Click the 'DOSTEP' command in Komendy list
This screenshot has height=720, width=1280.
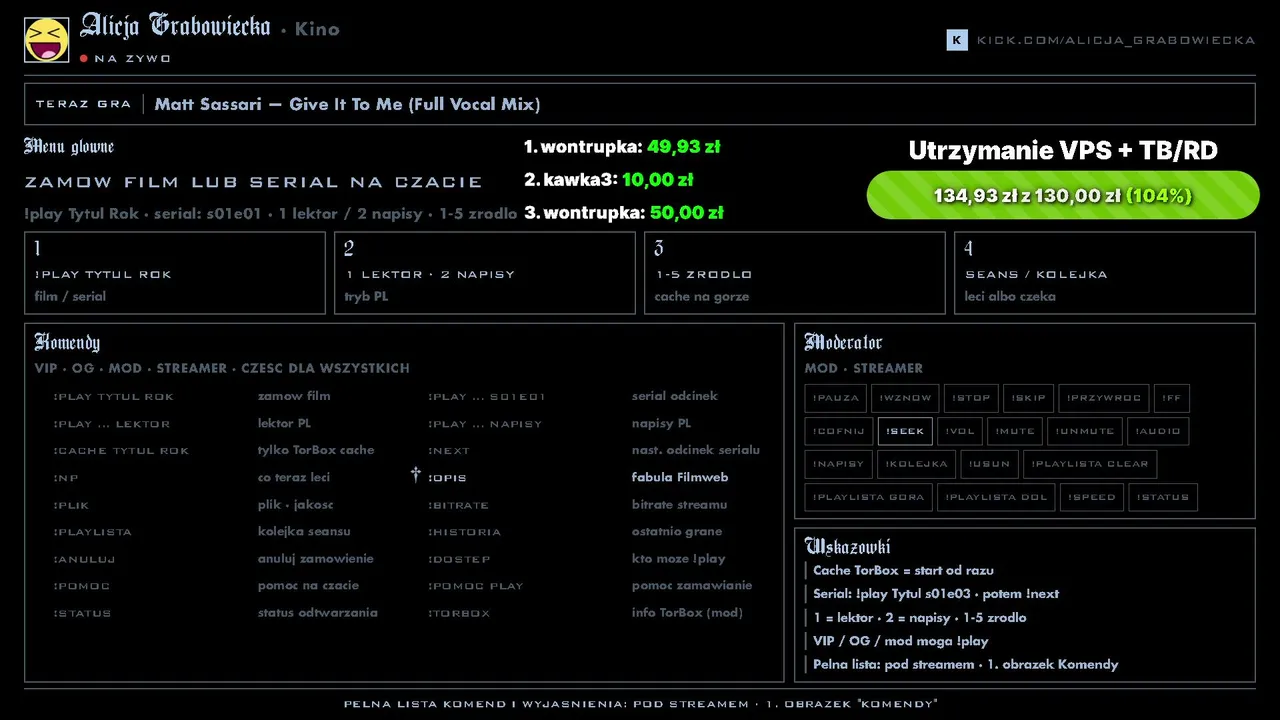pos(459,559)
